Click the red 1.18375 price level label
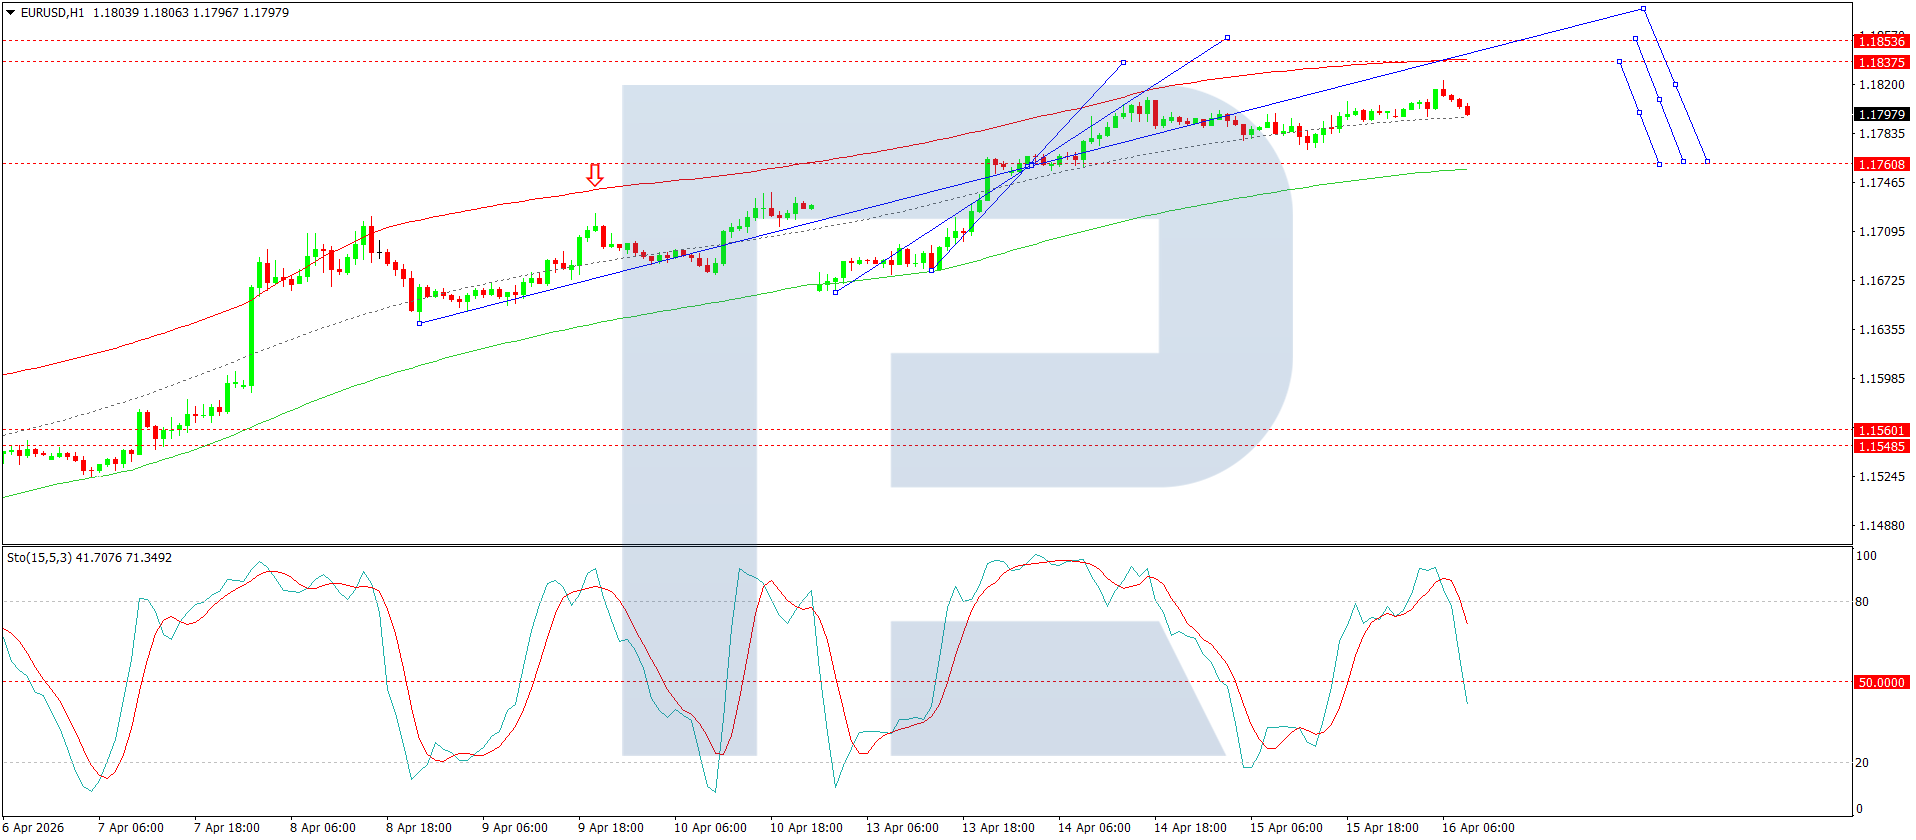This screenshot has height=840, width=1916. click(x=1881, y=63)
